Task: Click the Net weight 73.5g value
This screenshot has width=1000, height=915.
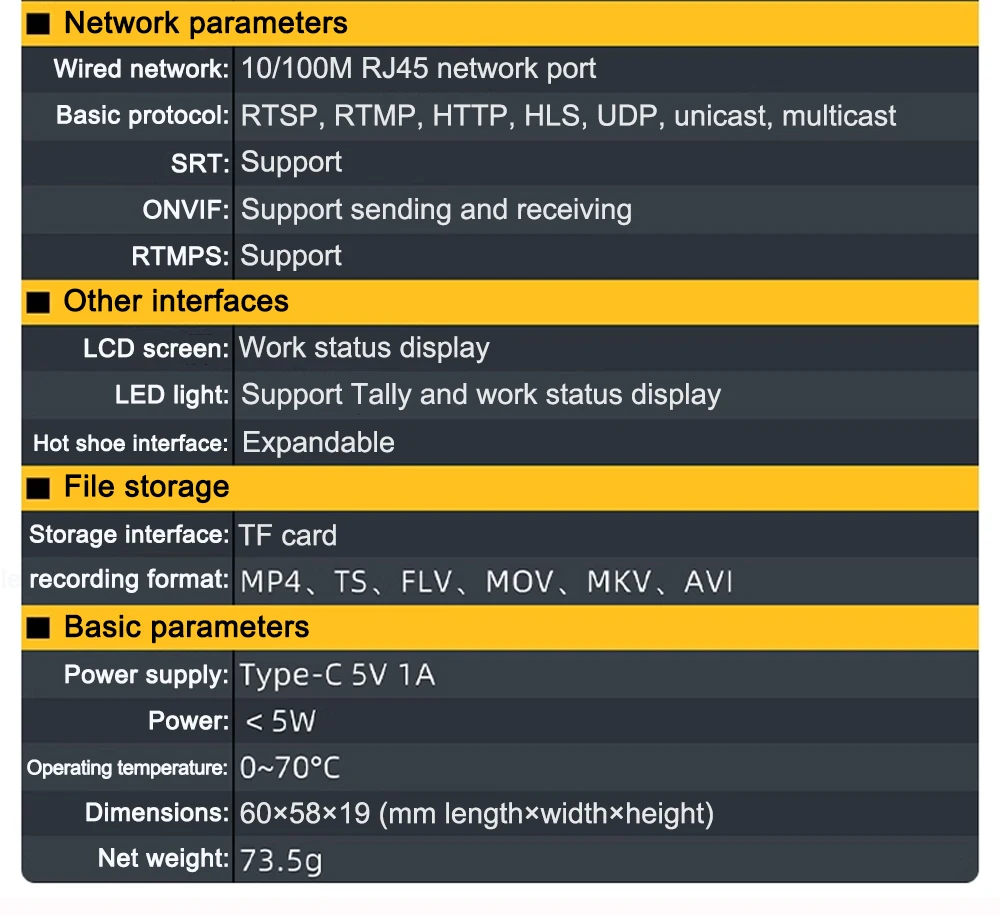Action: pyautogui.click(x=281, y=860)
